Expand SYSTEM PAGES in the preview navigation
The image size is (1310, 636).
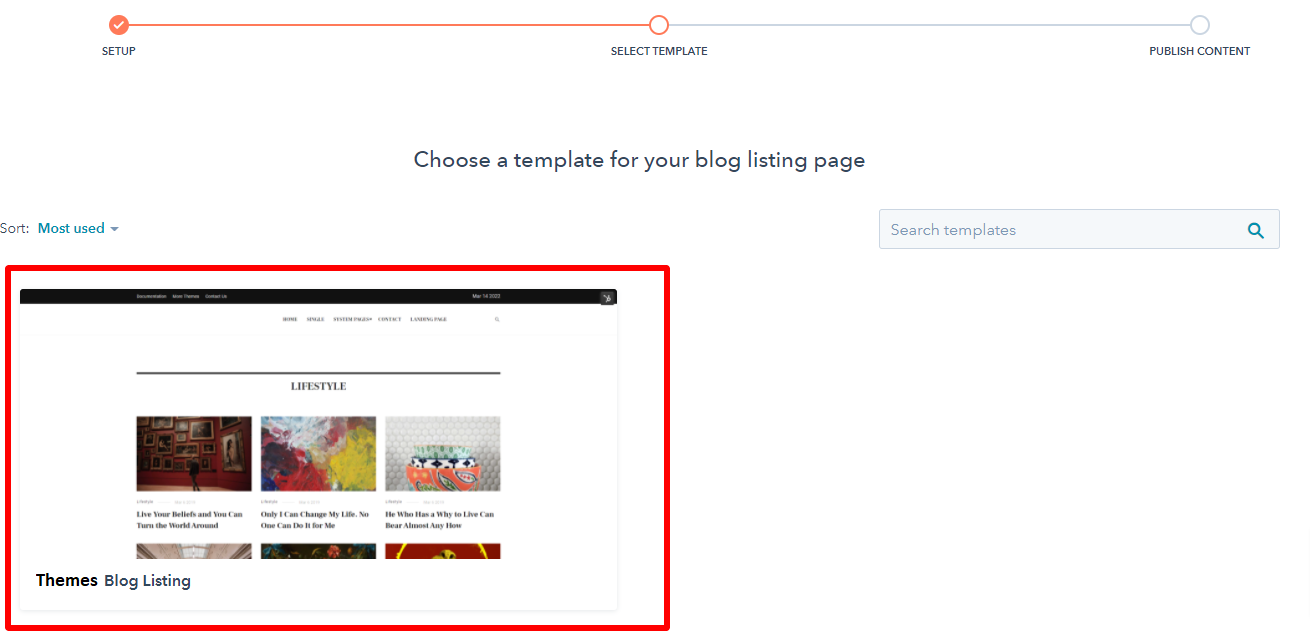[352, 319]
